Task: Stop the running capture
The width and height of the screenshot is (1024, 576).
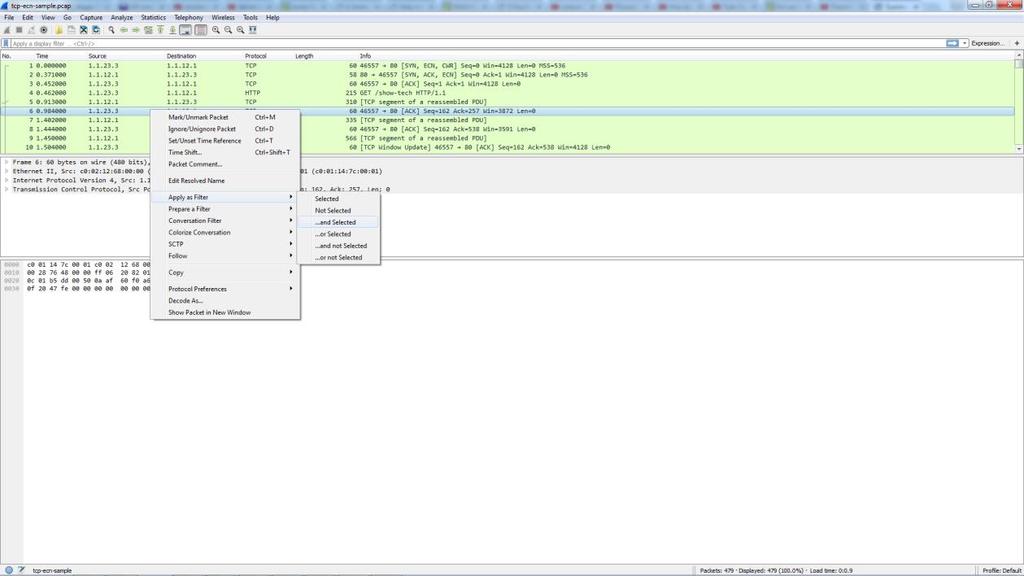Action: 19,30
